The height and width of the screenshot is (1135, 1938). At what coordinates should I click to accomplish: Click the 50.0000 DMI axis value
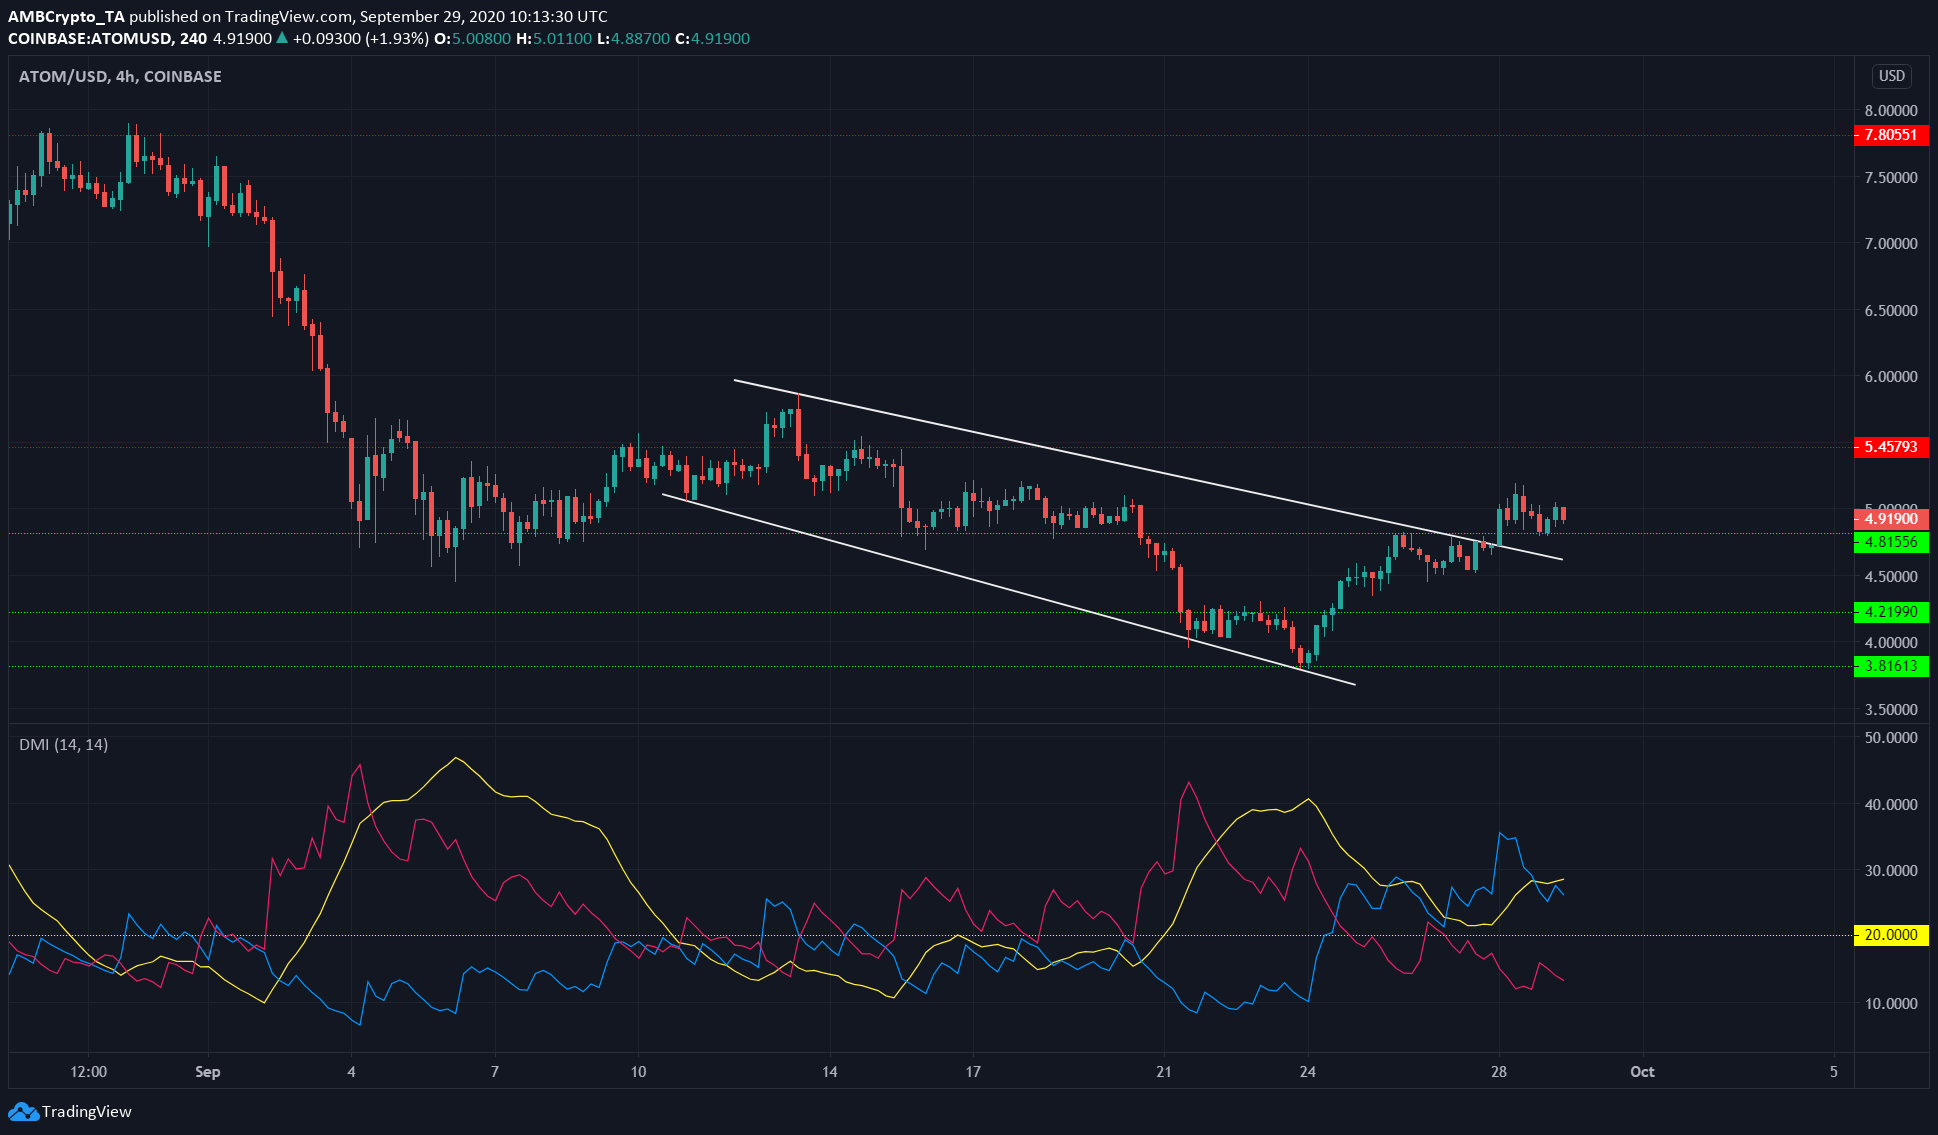click(1891, 738)
